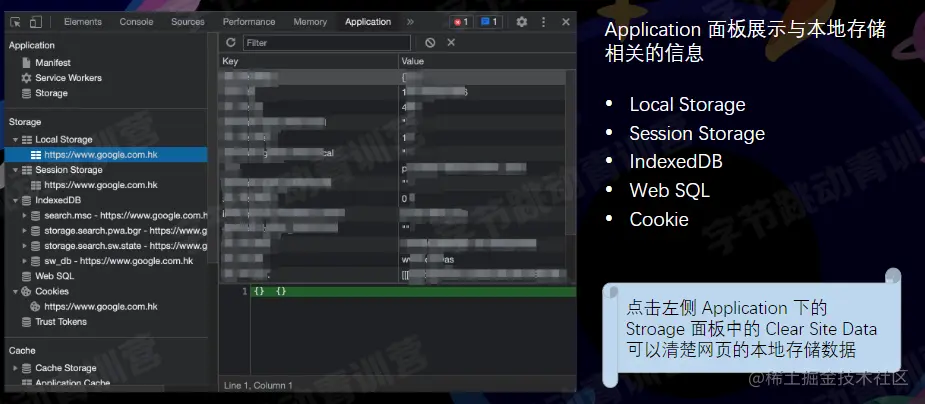
Task: Click the Manifest file icon
Action: [x=27, y=63]
